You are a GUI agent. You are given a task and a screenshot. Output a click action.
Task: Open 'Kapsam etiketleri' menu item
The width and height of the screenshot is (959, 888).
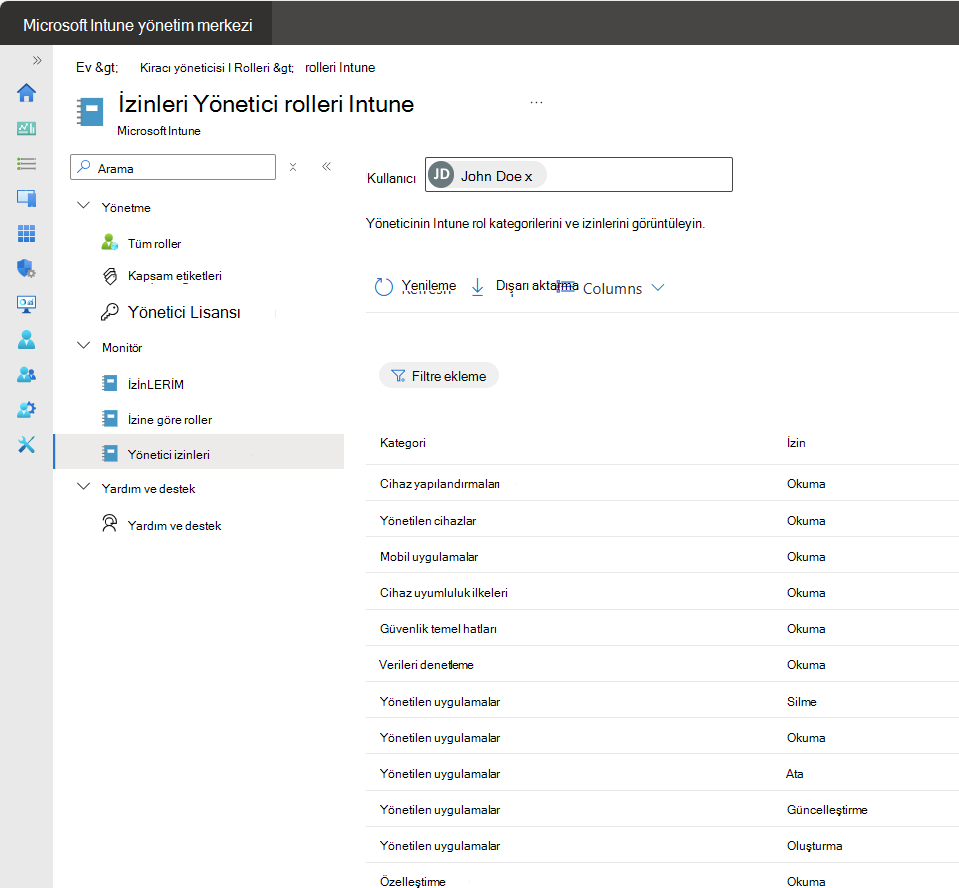[174, 276]
